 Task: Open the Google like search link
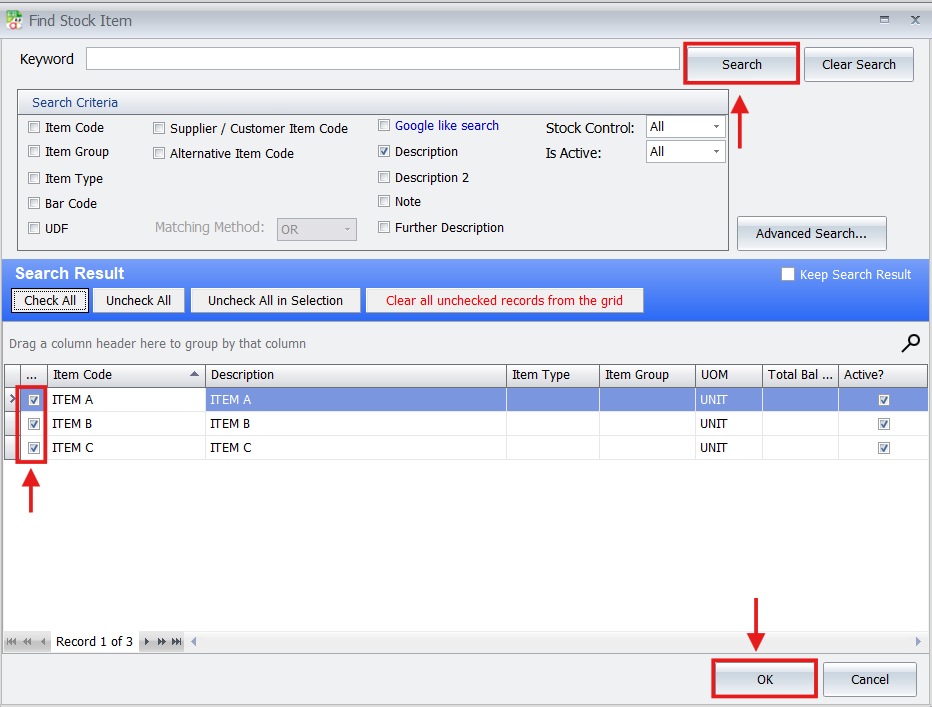point(449,125)
